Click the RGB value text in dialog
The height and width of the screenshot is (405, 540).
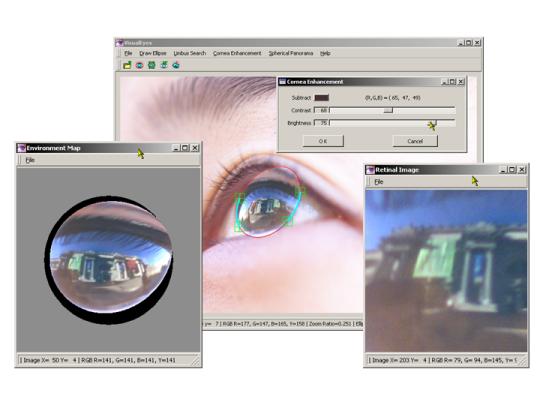[393, 98]
